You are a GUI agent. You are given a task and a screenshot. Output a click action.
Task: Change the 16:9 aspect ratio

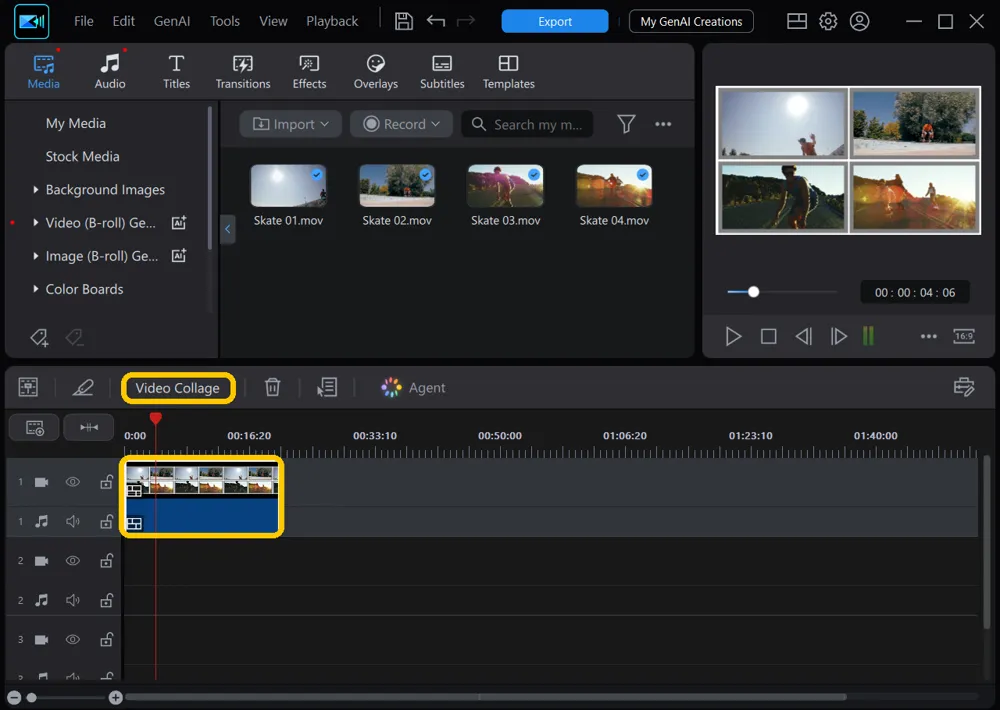click(x=964, y=336)
